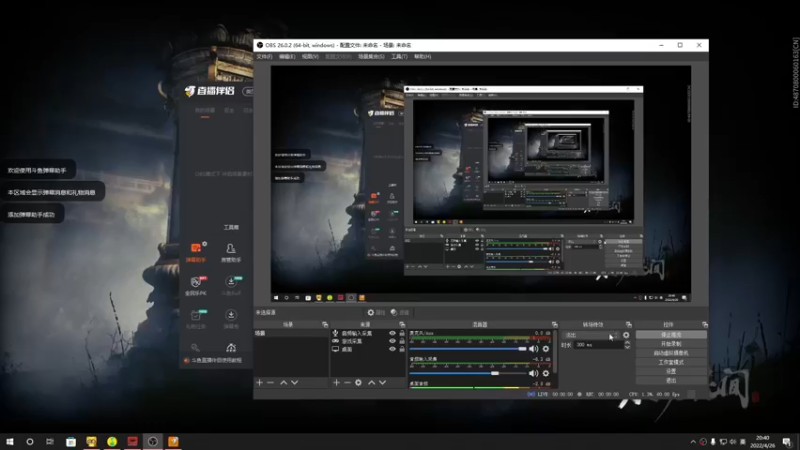Open gear settings for audio input capture track
Viewport: 800px width, 450px height.
click(x=546, y=373)
